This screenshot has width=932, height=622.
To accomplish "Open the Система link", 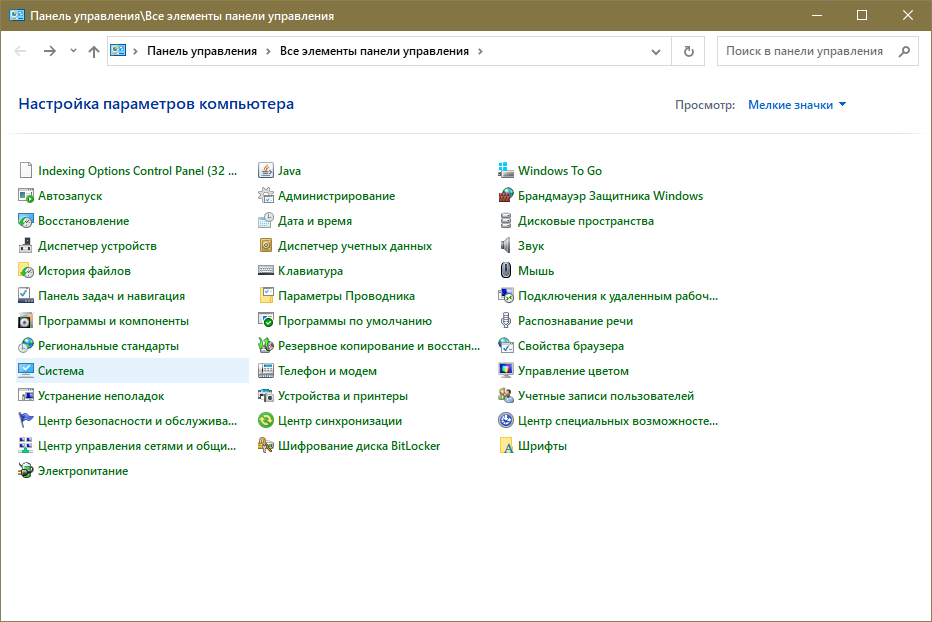I will click(x=61, y=371).
